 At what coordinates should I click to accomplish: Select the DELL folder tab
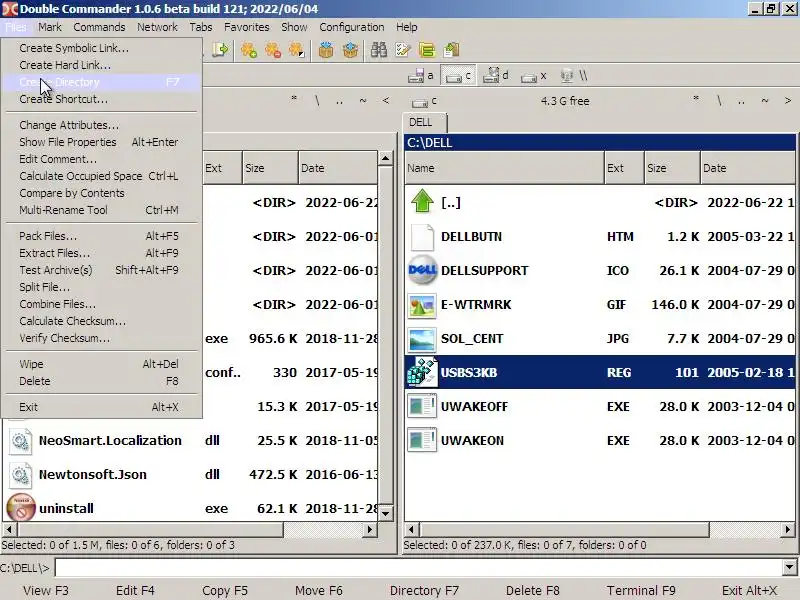(x=424, y=122)
